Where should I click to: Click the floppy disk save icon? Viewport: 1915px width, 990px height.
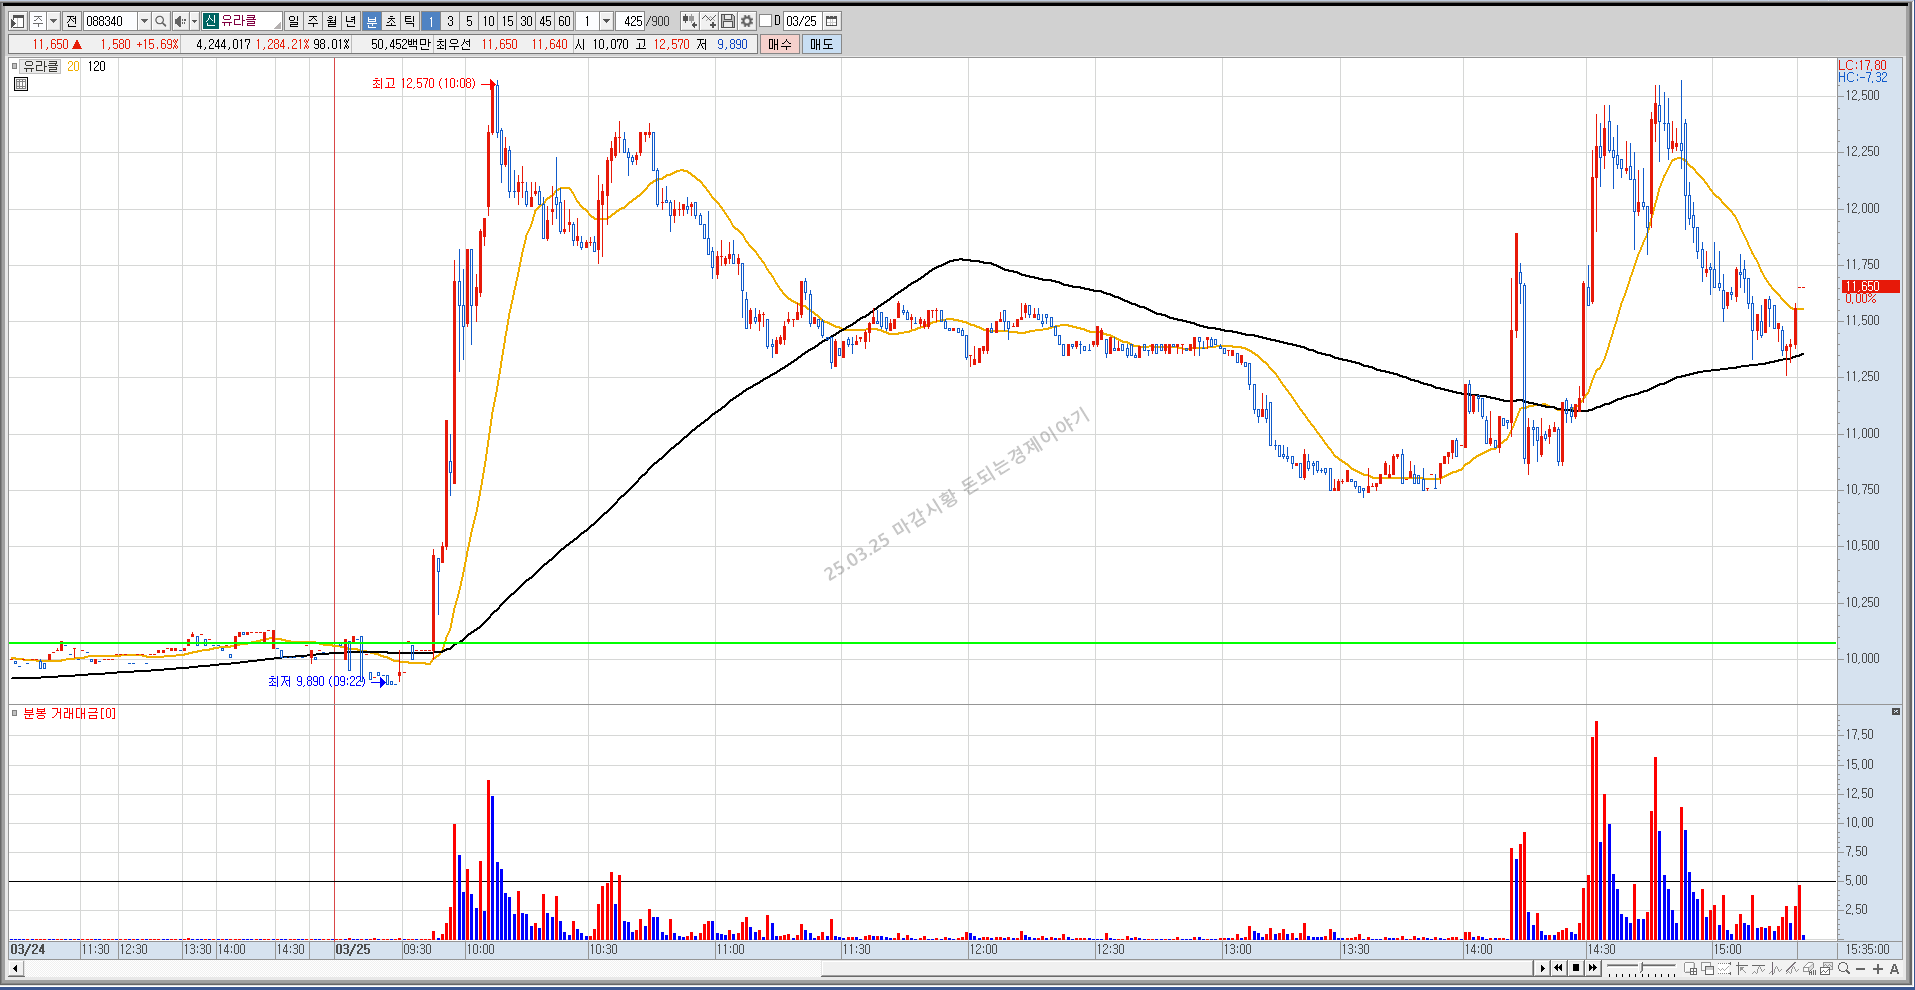click(x=728, y=21)
